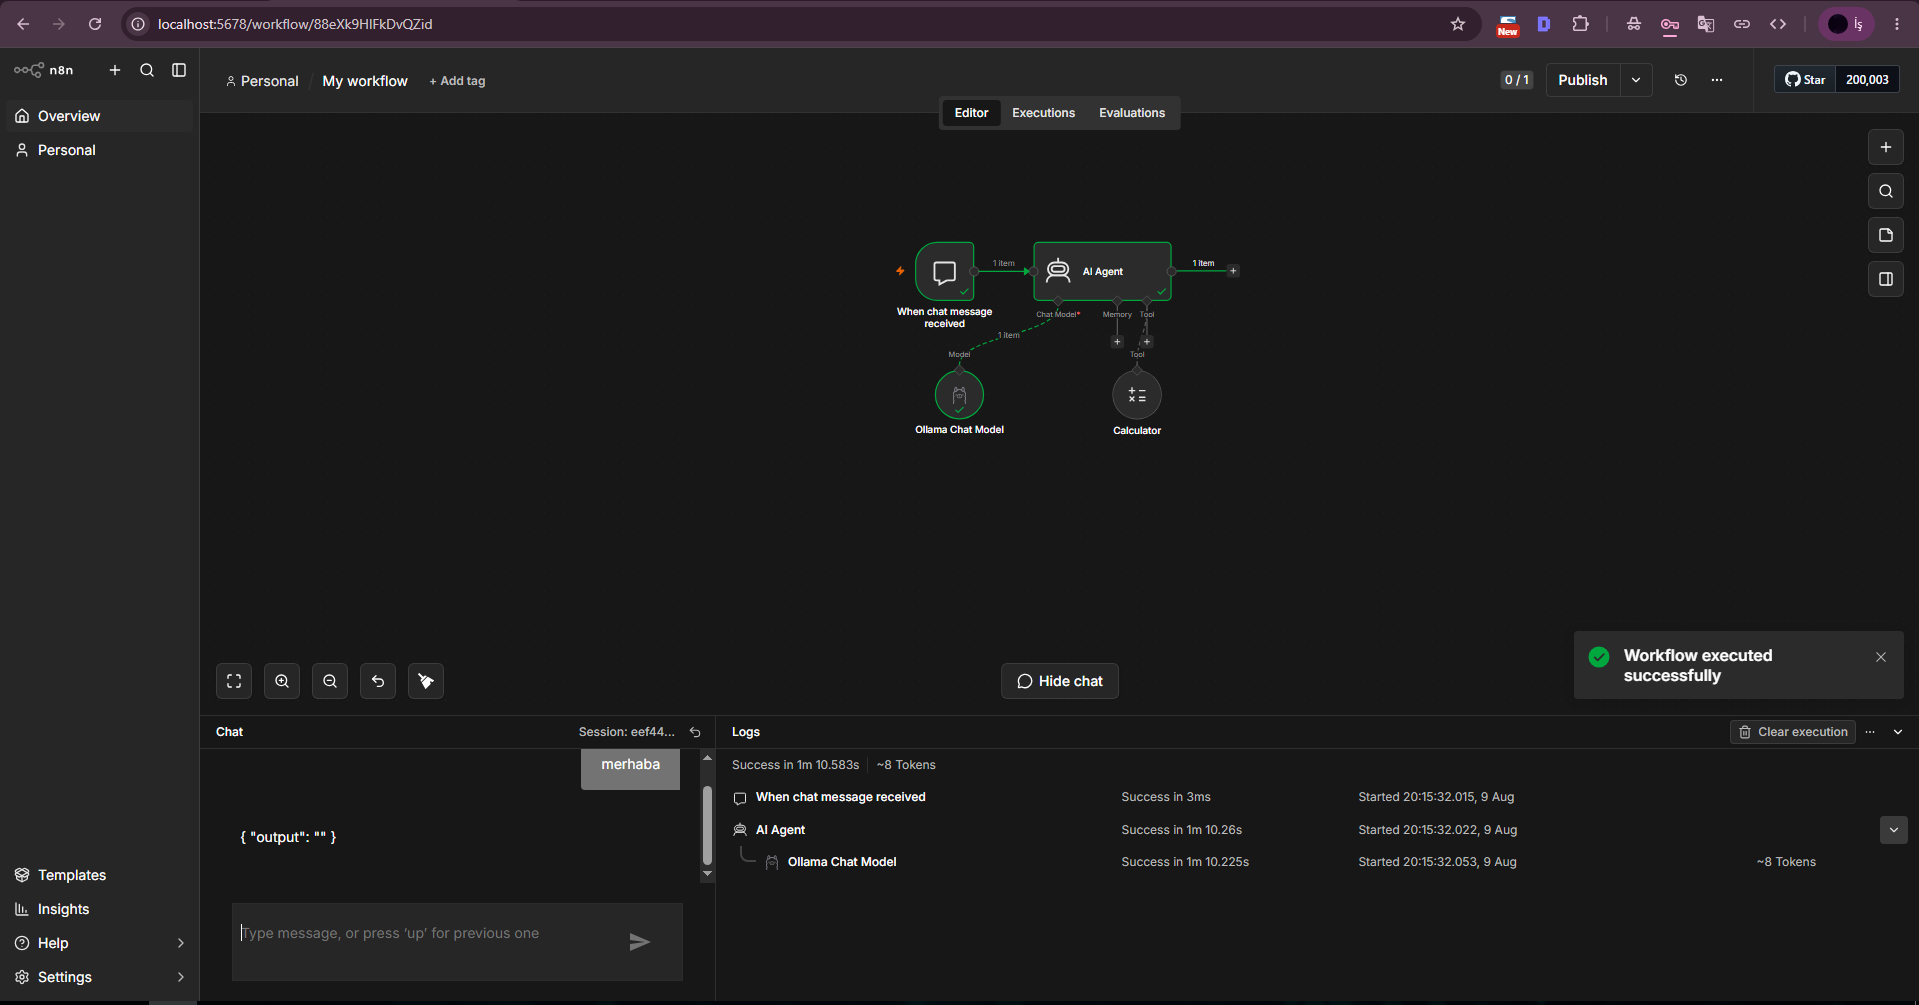Click the Publish button
1919x1005 pixels.
(x=1583, y=80)
